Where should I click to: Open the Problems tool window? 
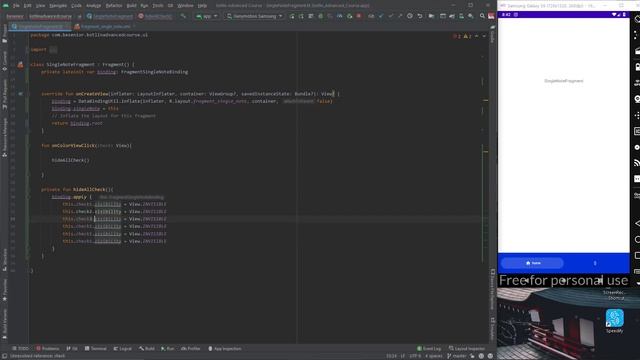(x=47, y=349)
